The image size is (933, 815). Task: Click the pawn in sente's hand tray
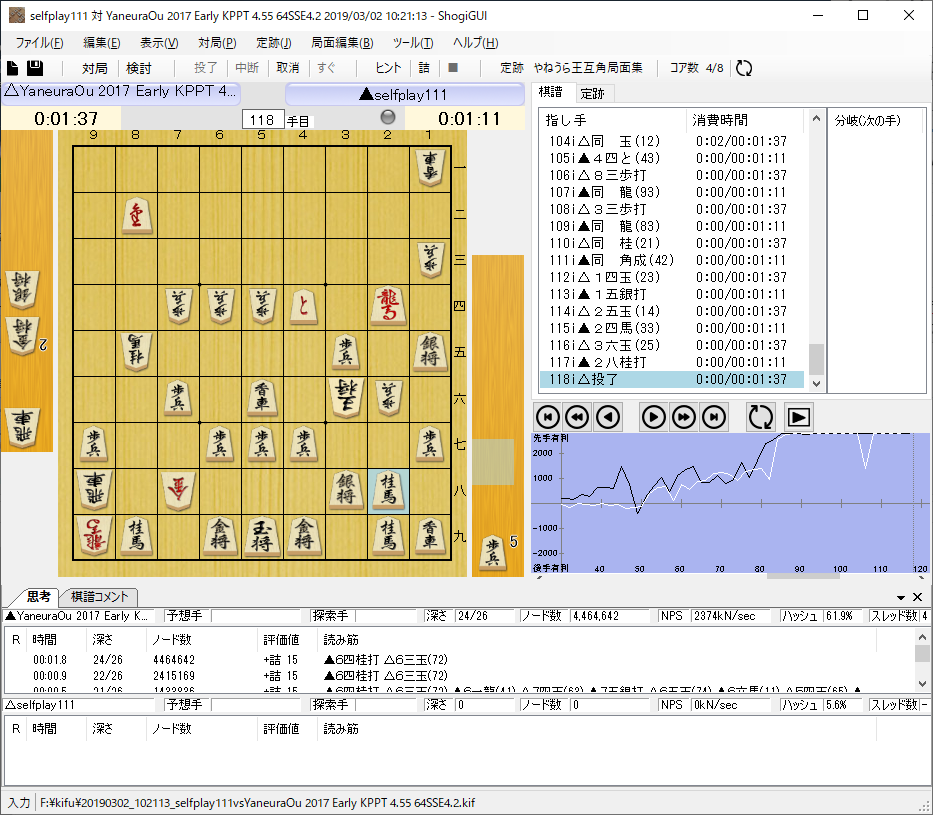493,551
